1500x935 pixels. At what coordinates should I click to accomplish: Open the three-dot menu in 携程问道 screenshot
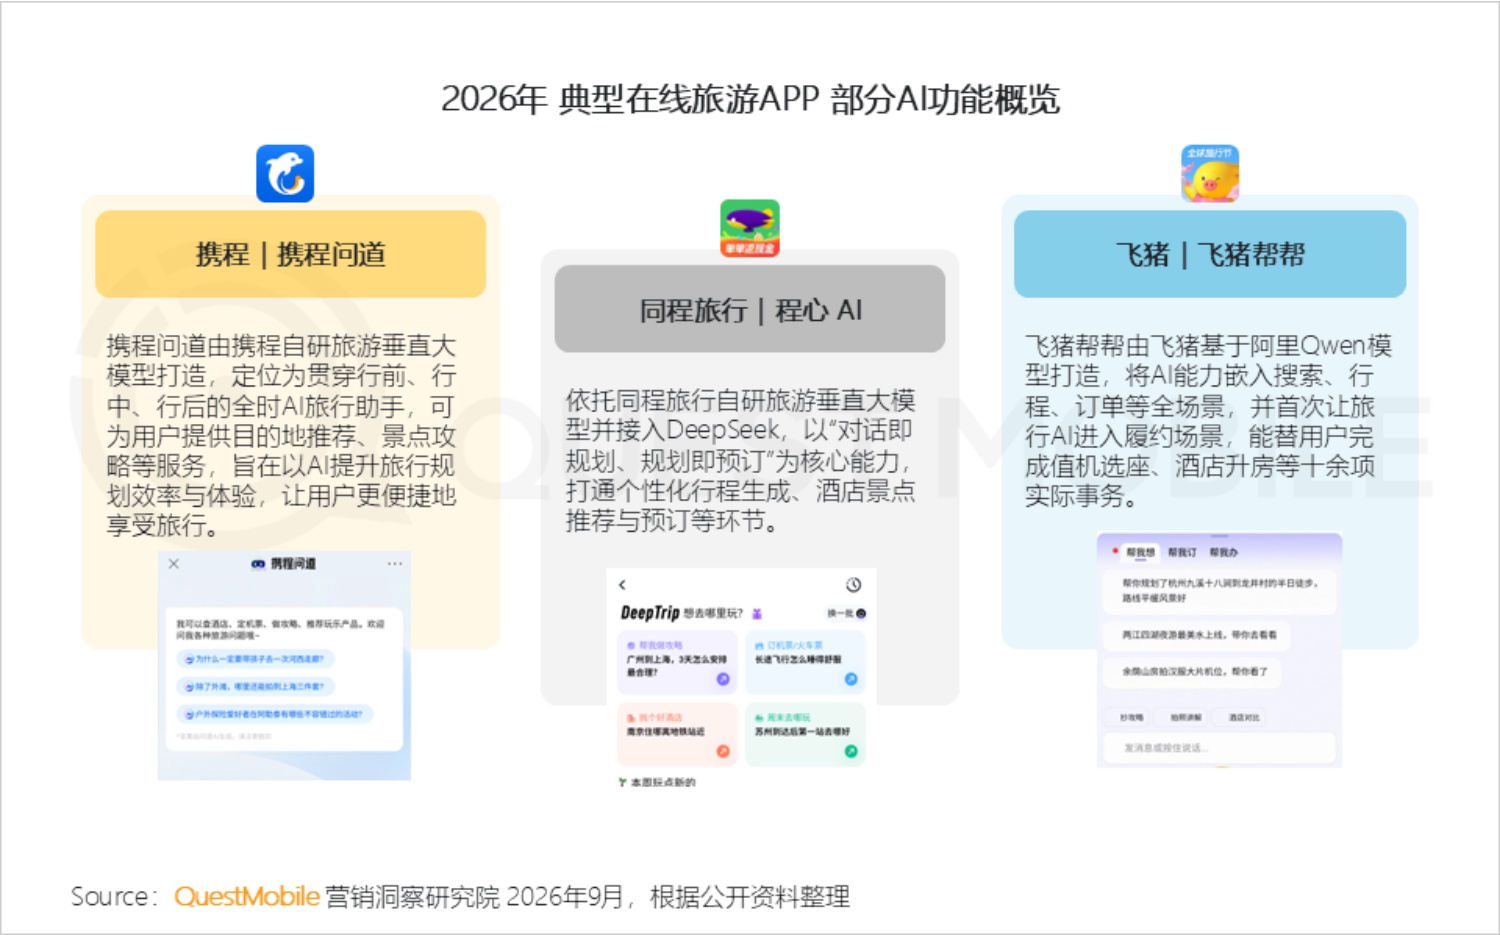tap(395, 564)
